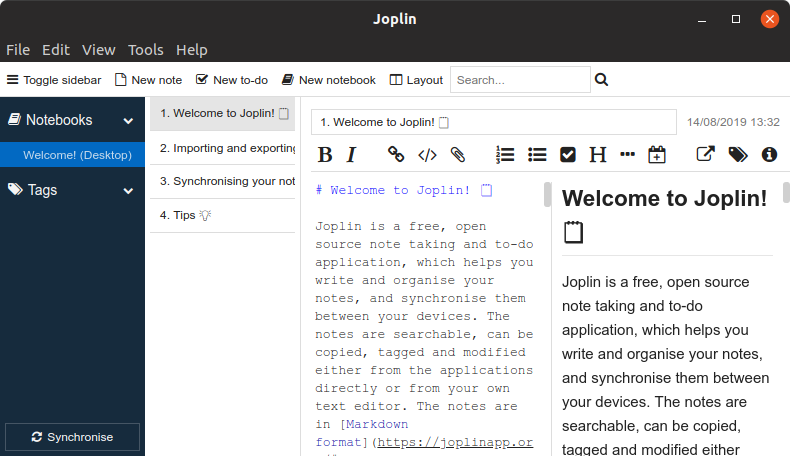This screenshot has height=456, width=790.
Task: Show note properties info icon
Action: coord(769,154)
